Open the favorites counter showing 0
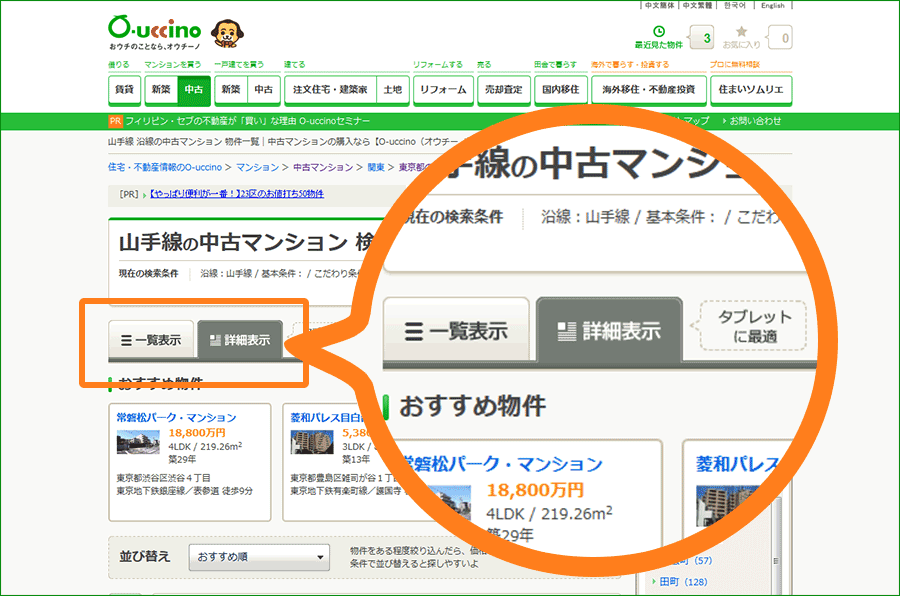 (785, 39)
